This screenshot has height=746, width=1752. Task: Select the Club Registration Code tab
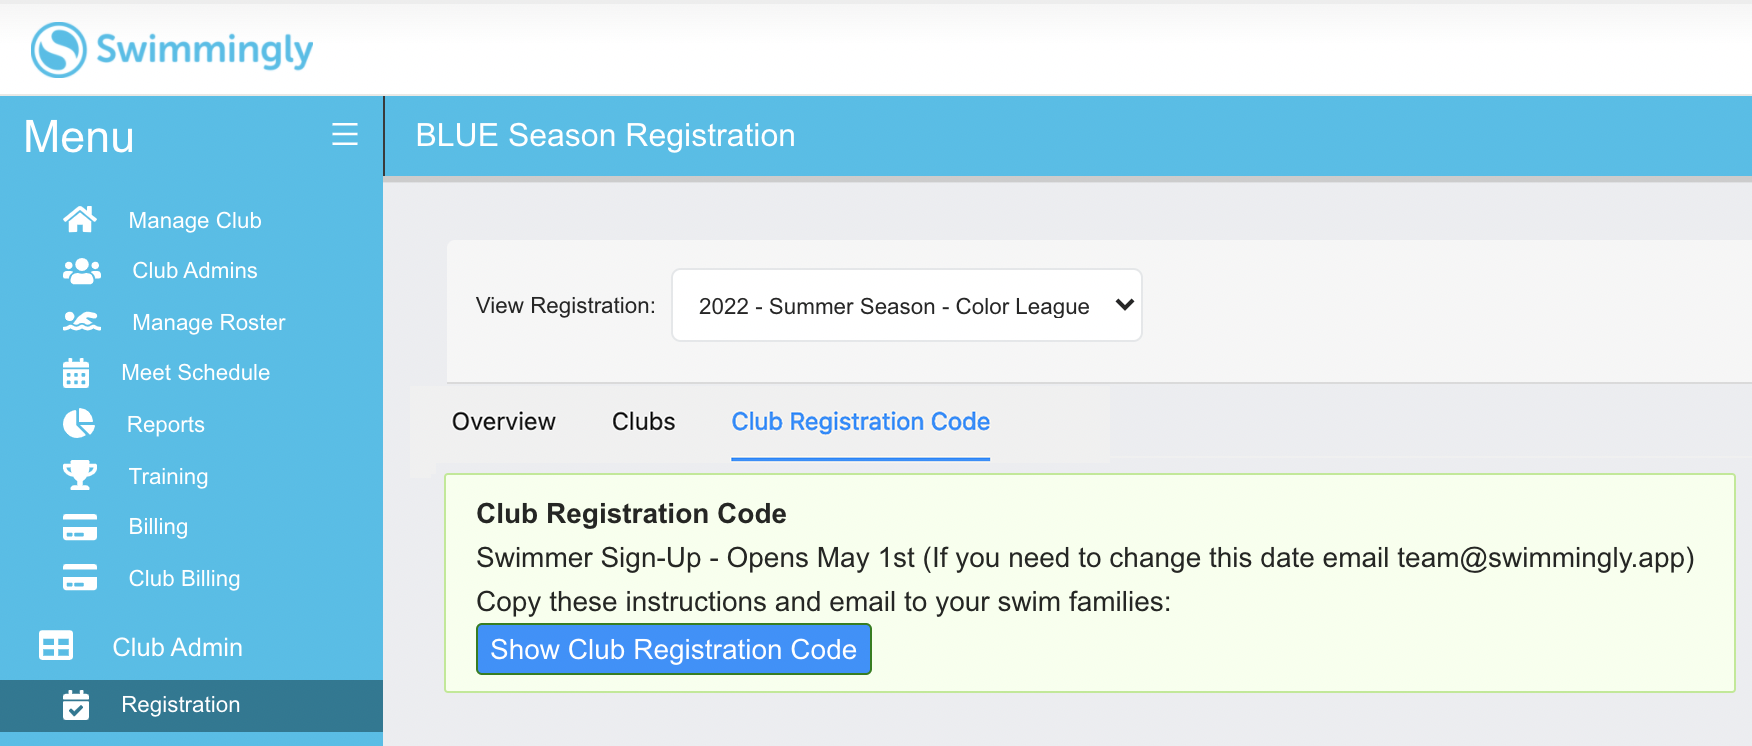click(860, 422)
